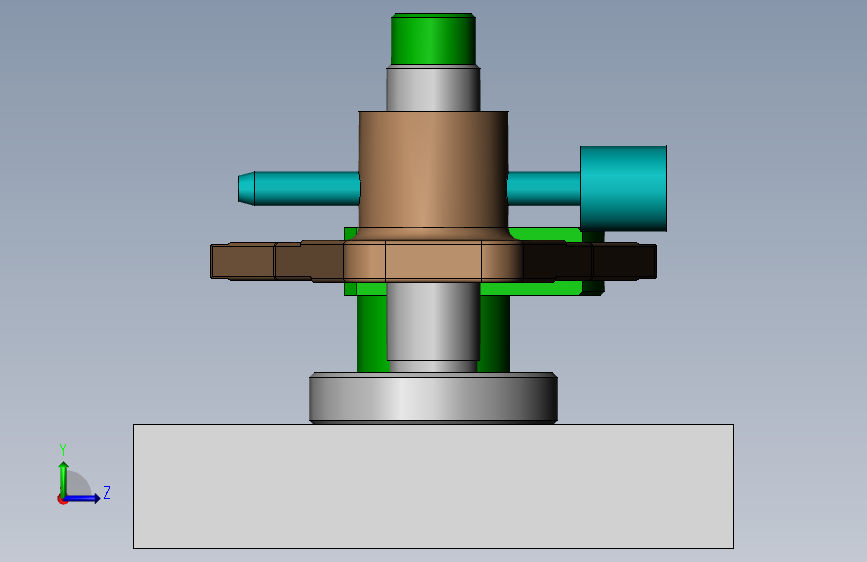Pick the teal pin's pointed left end
Image resolution: width=867 pixels, height=562 pixels.
point(246,189)
